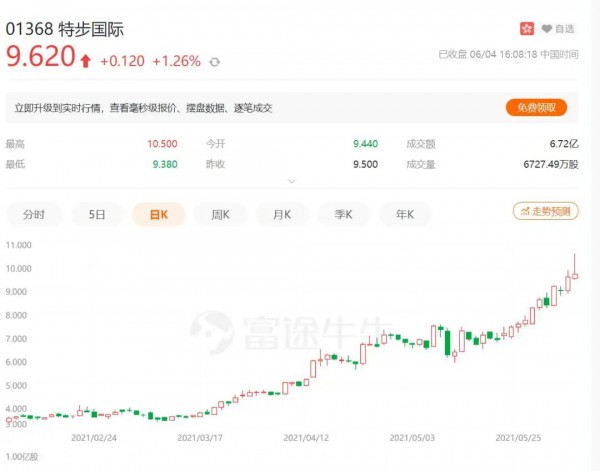This screenshot has width=600, height=471.
Task: Click the 2021/04/12 date label on chart axis
Action: click(x=306, y=438)
